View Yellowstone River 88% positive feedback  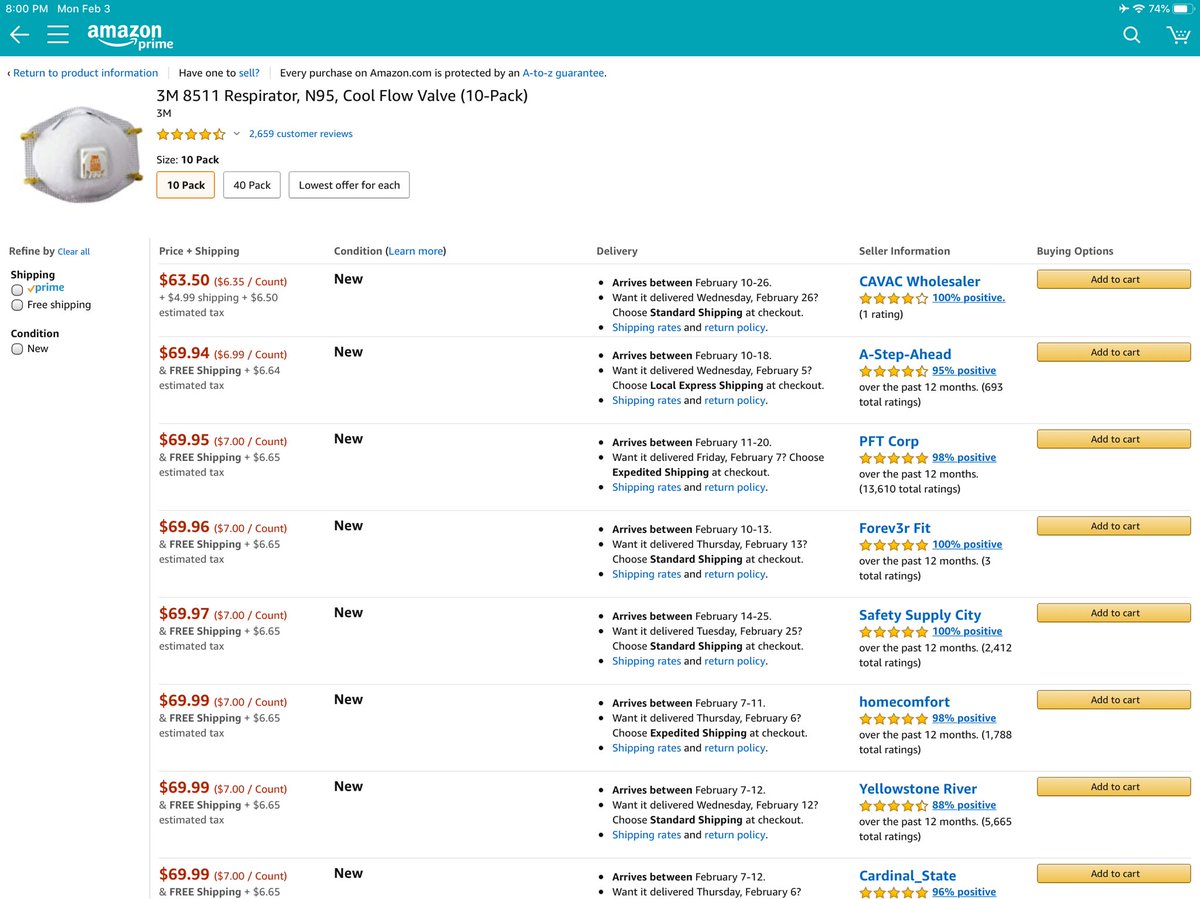pos(964,806)
